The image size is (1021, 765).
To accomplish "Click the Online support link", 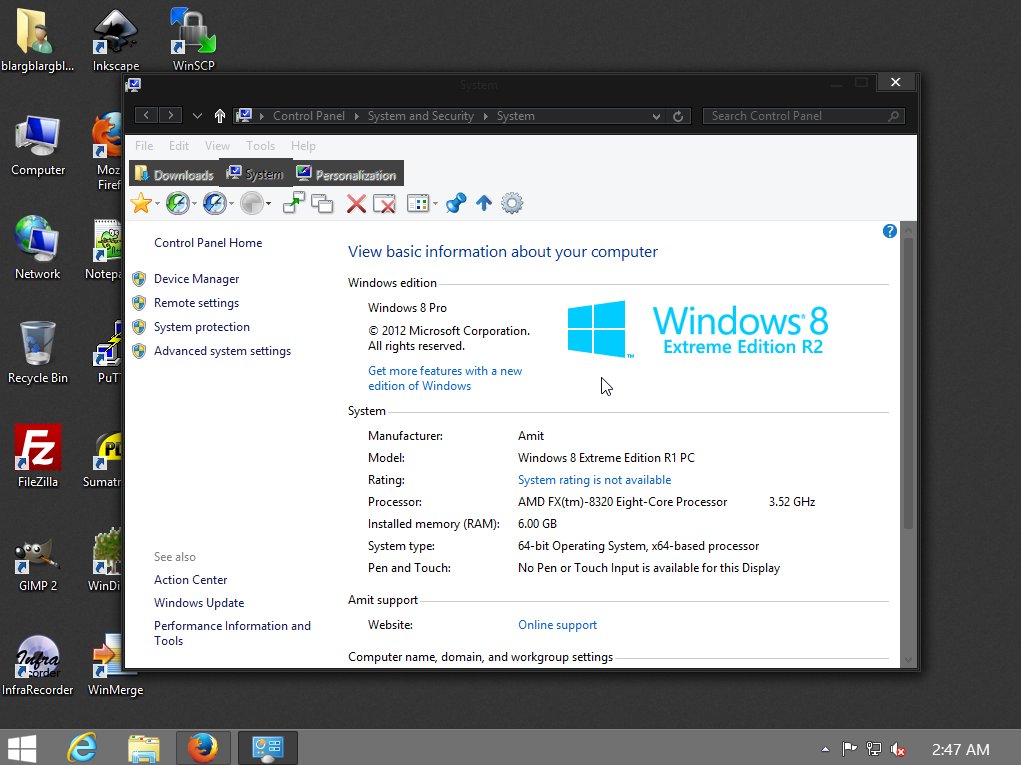I will [557, 625].
